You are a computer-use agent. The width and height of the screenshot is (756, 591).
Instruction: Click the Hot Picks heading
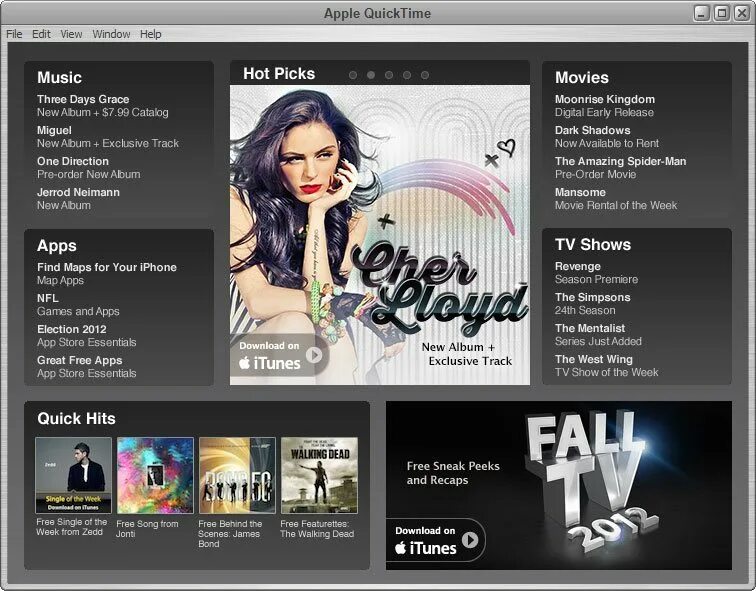tap(279, 74)
